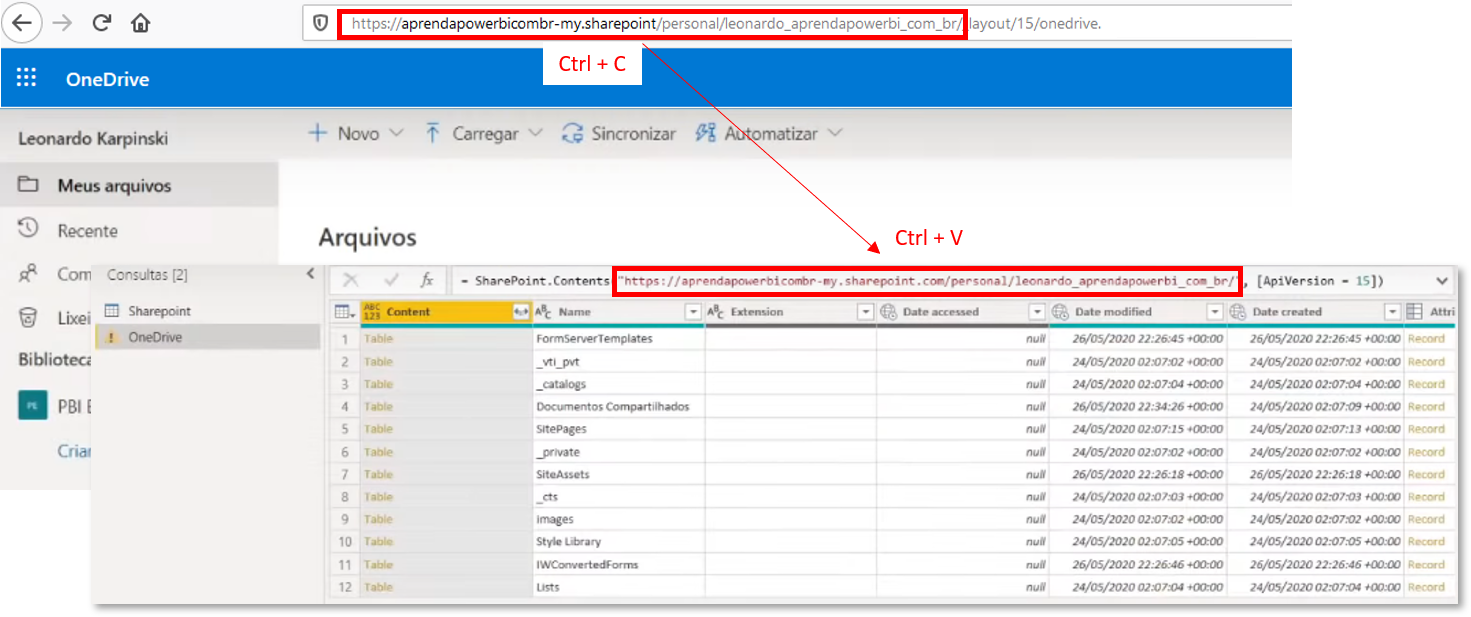Click the browser home icon
The image size is (1471, 617).
(x=139, y=22)
